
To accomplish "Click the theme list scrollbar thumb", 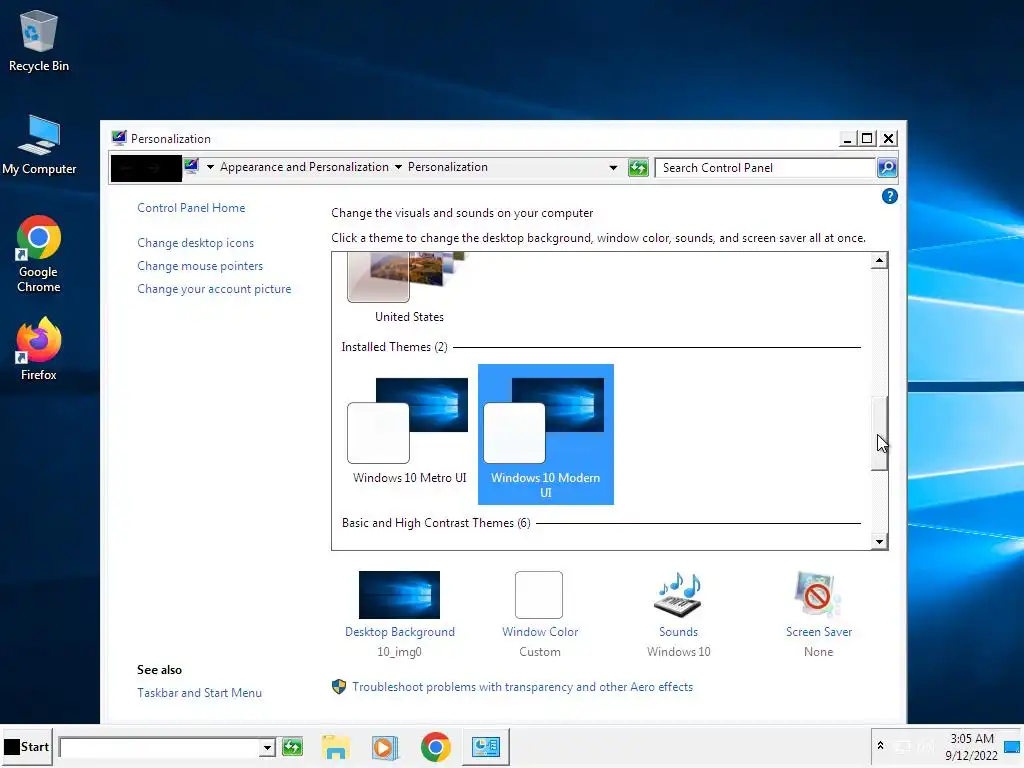I will pos(879,434).
